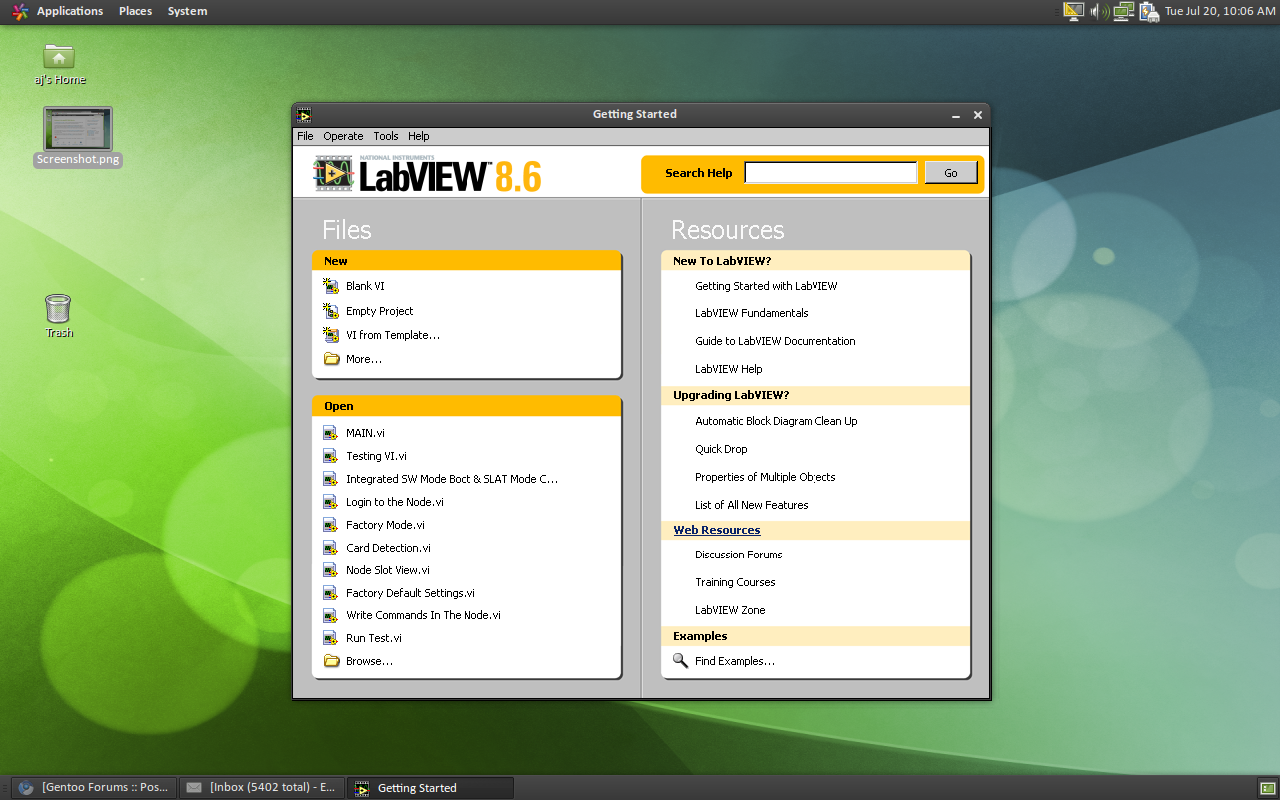Open Properties of Multiple Objects link
The height and width of the screenshot is (800, 1280).
765,477
